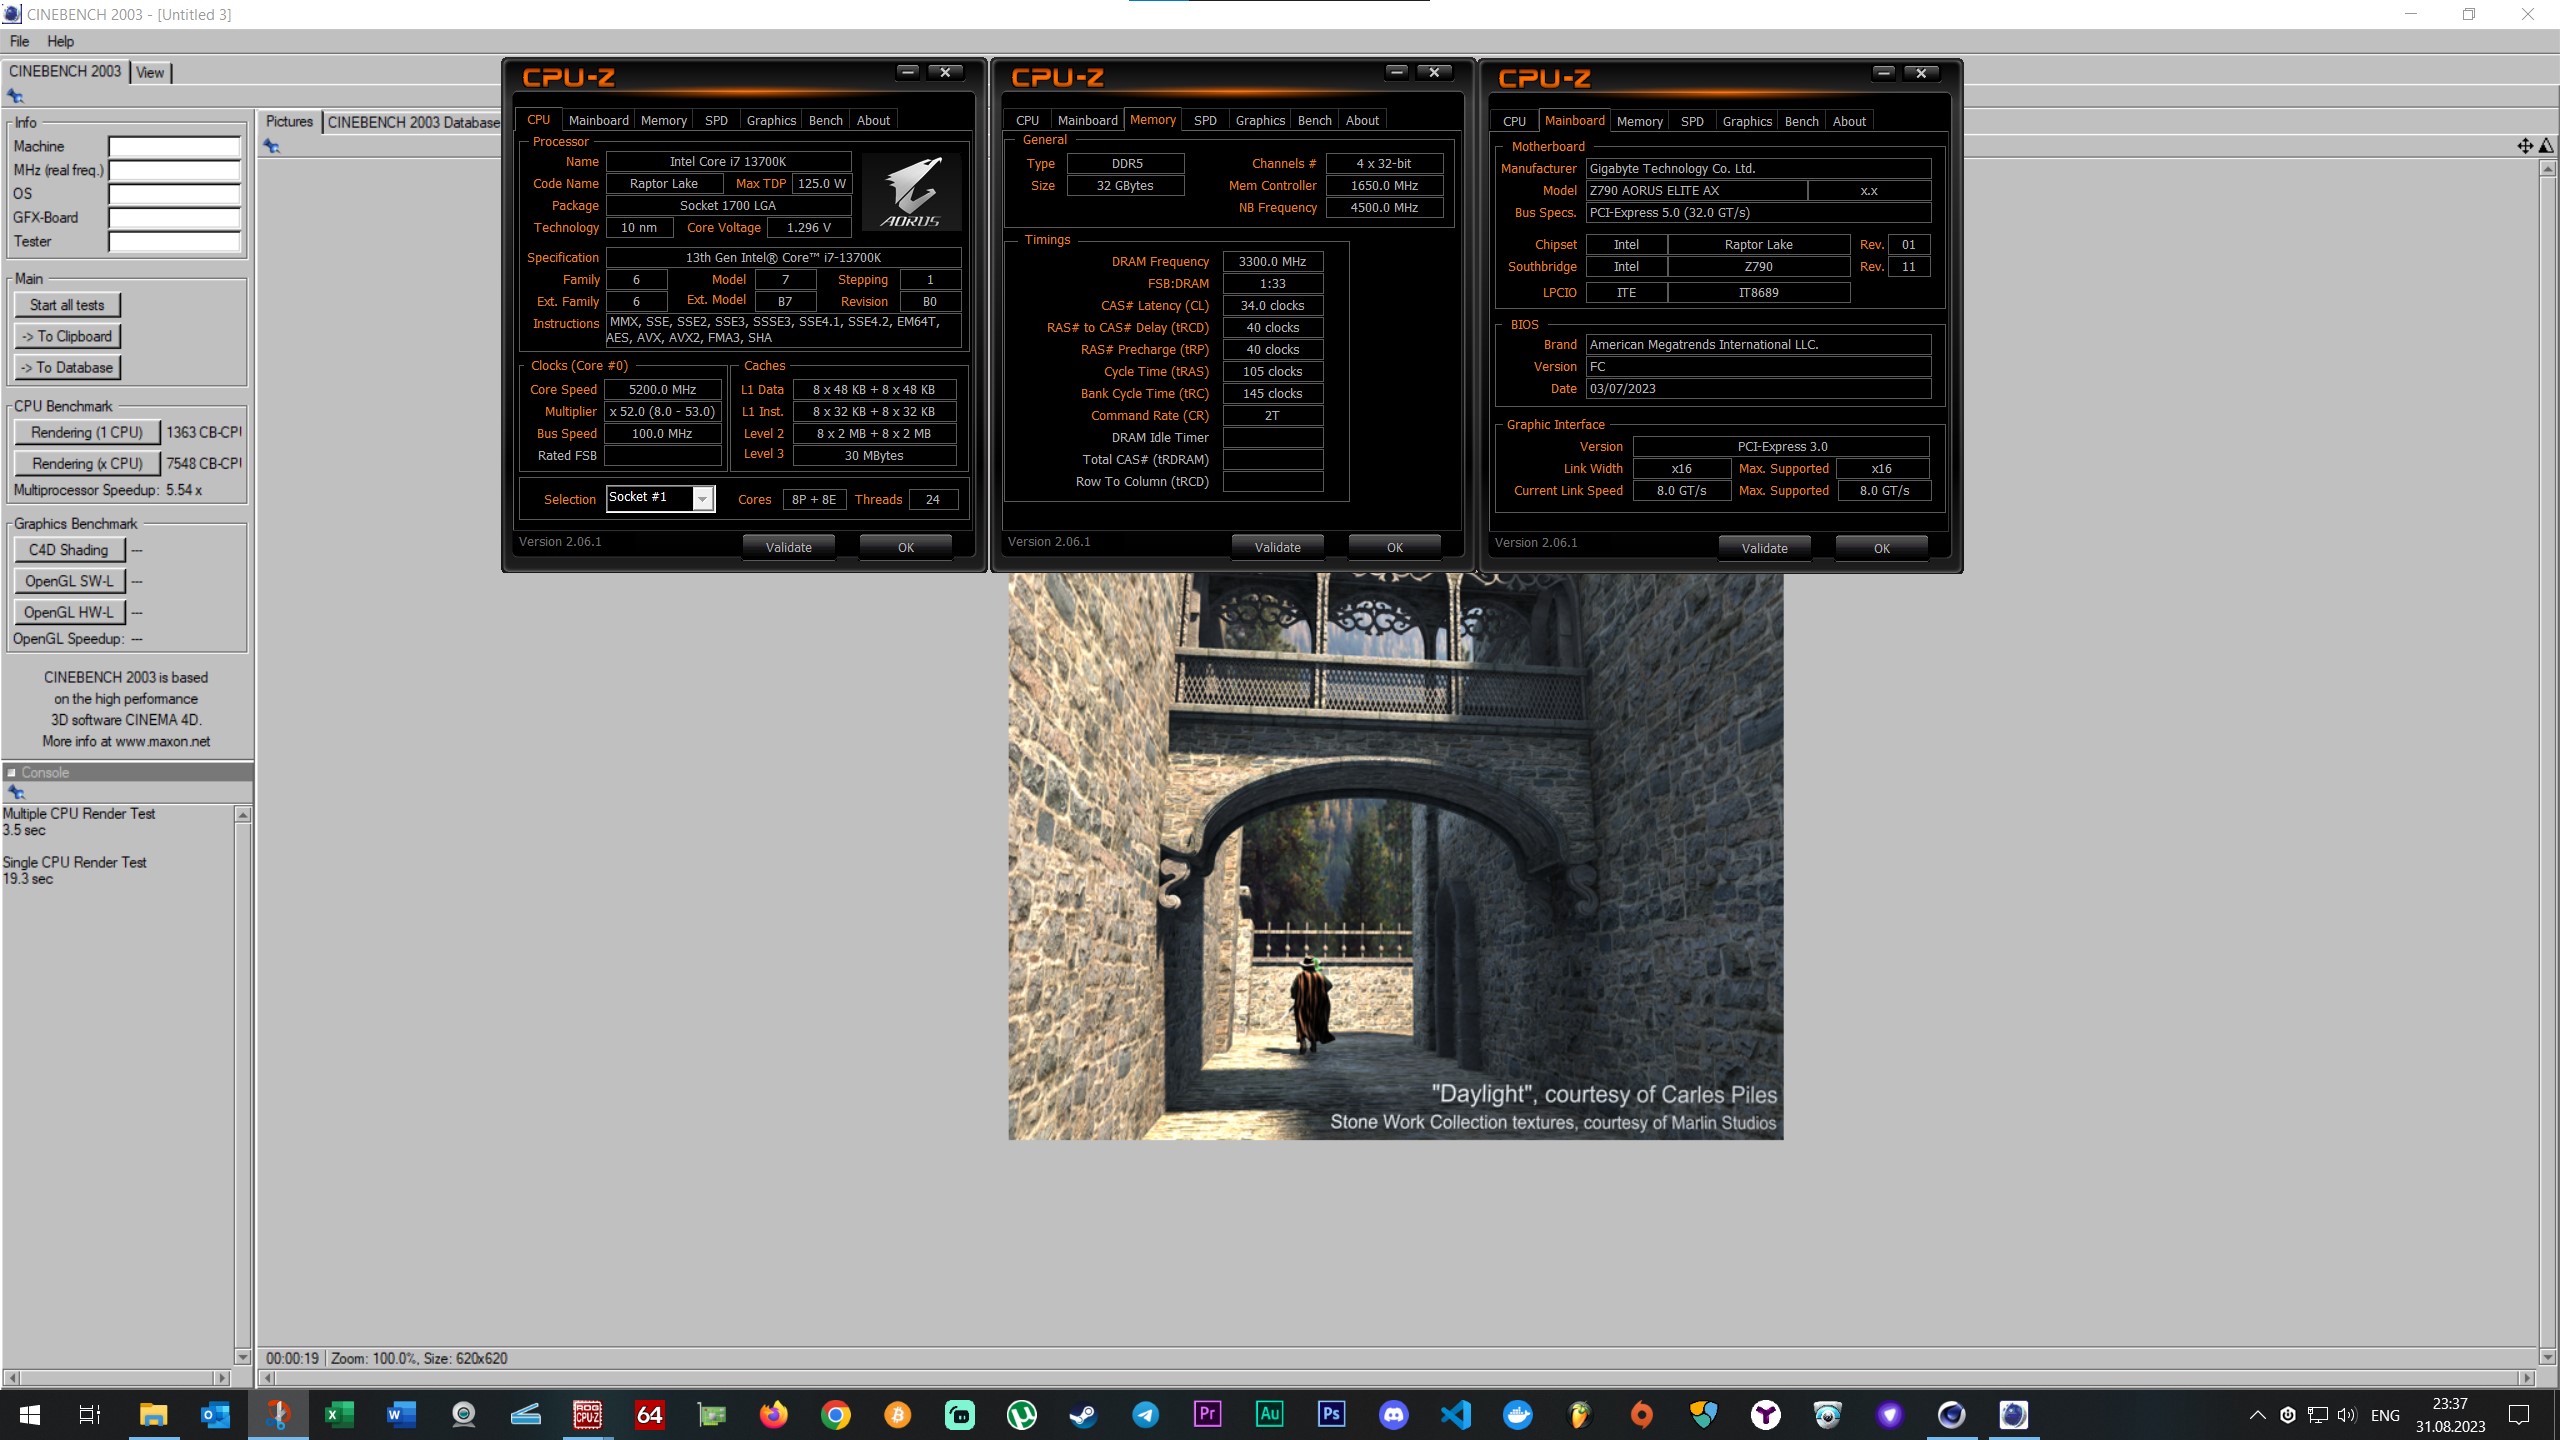Screen dimensions: 2560x1440
Task: Click OK in the middle CPU-Z window
Action: pyautogui.click(x=1395, y=547)
